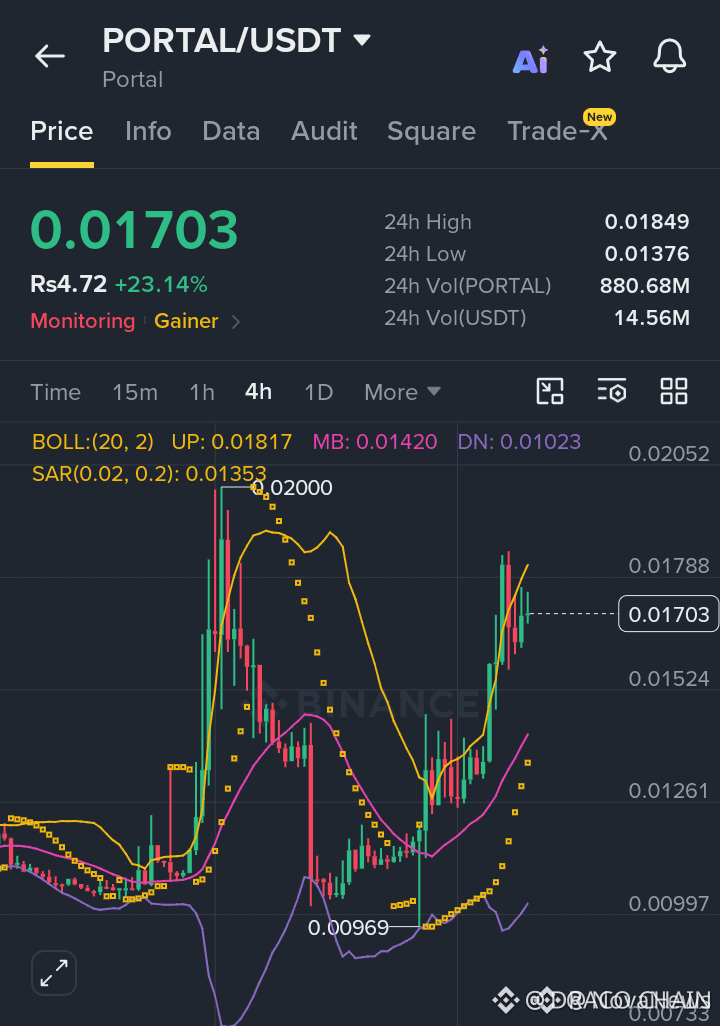
Task: Open the Audit tab
Action: coord(324,131)
